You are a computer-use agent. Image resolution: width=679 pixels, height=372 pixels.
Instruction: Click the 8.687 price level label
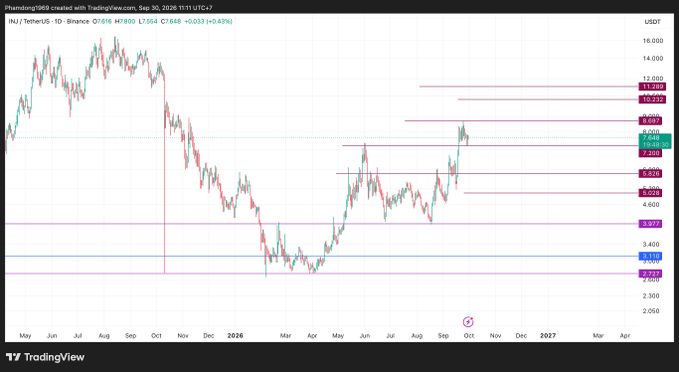pyautogui.click(x=651, y=121)
